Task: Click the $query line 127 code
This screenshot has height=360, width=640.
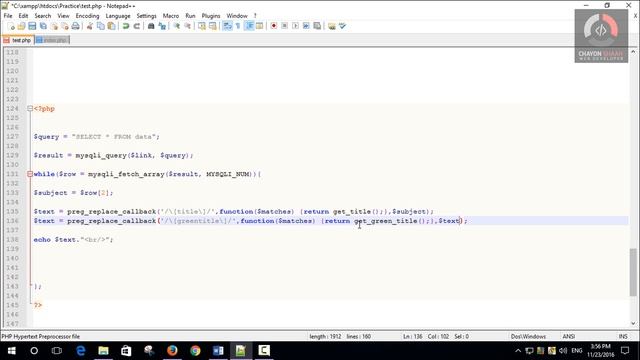Action: (x=97, y=137)
